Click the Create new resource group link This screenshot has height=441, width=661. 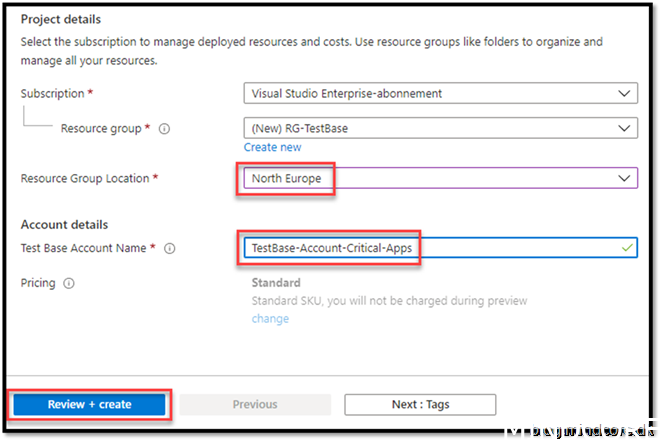[x=272, y=147]
